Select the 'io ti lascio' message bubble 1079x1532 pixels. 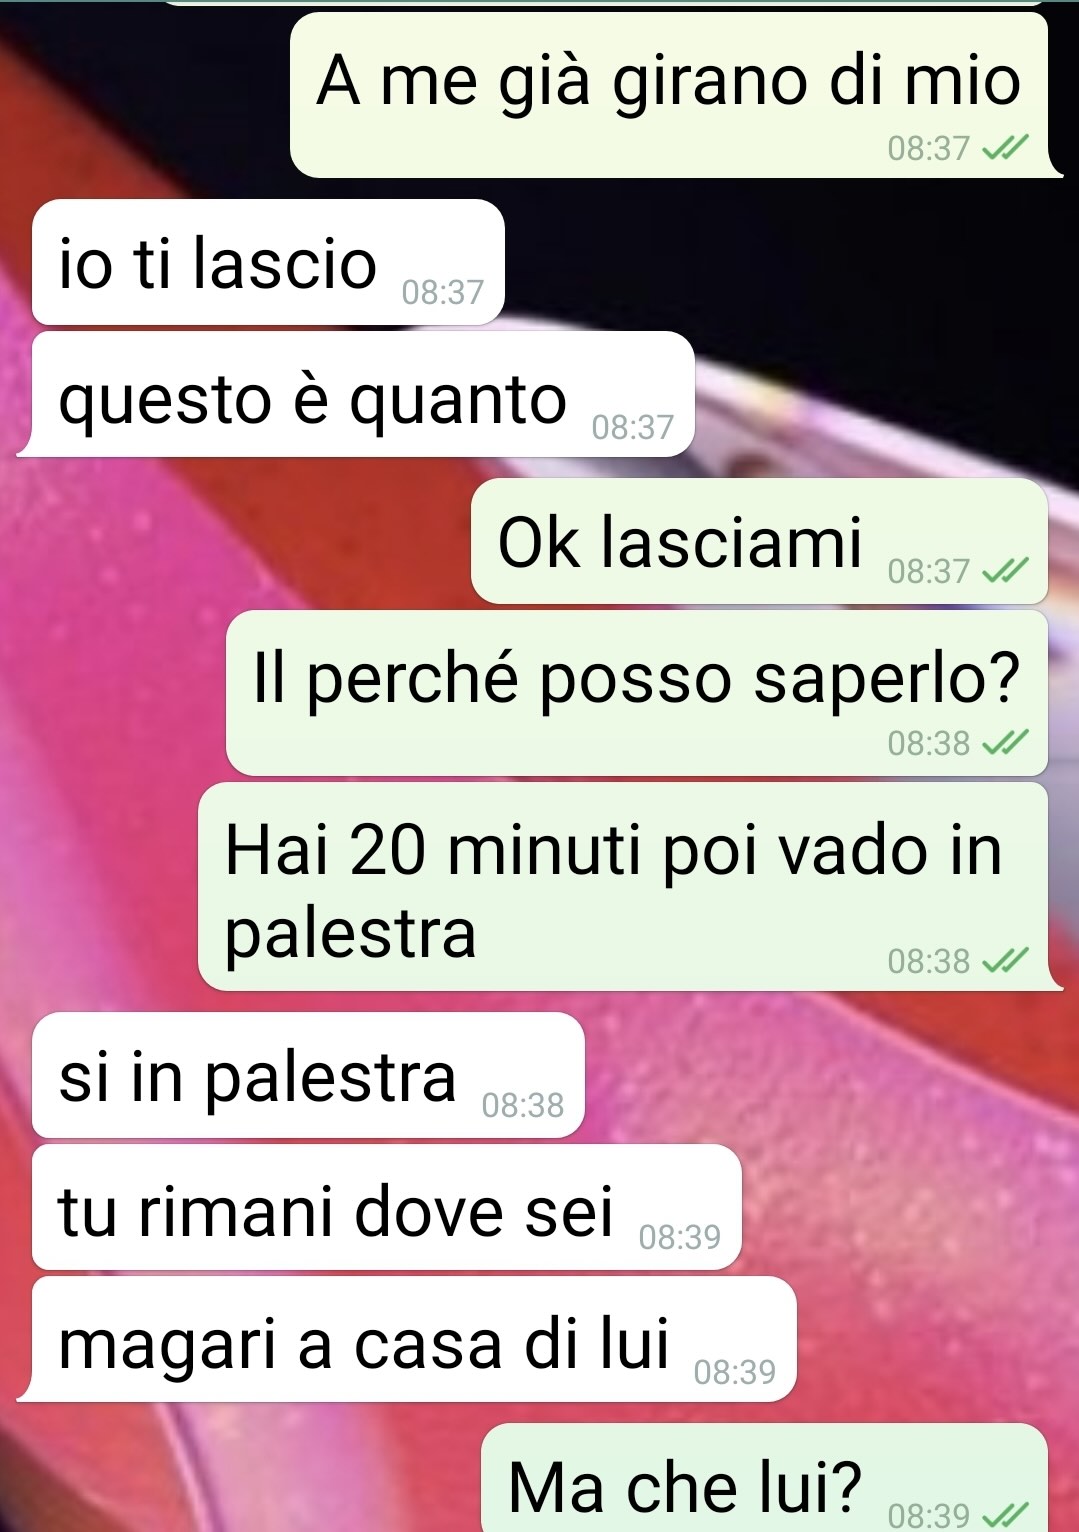[268, 262]
